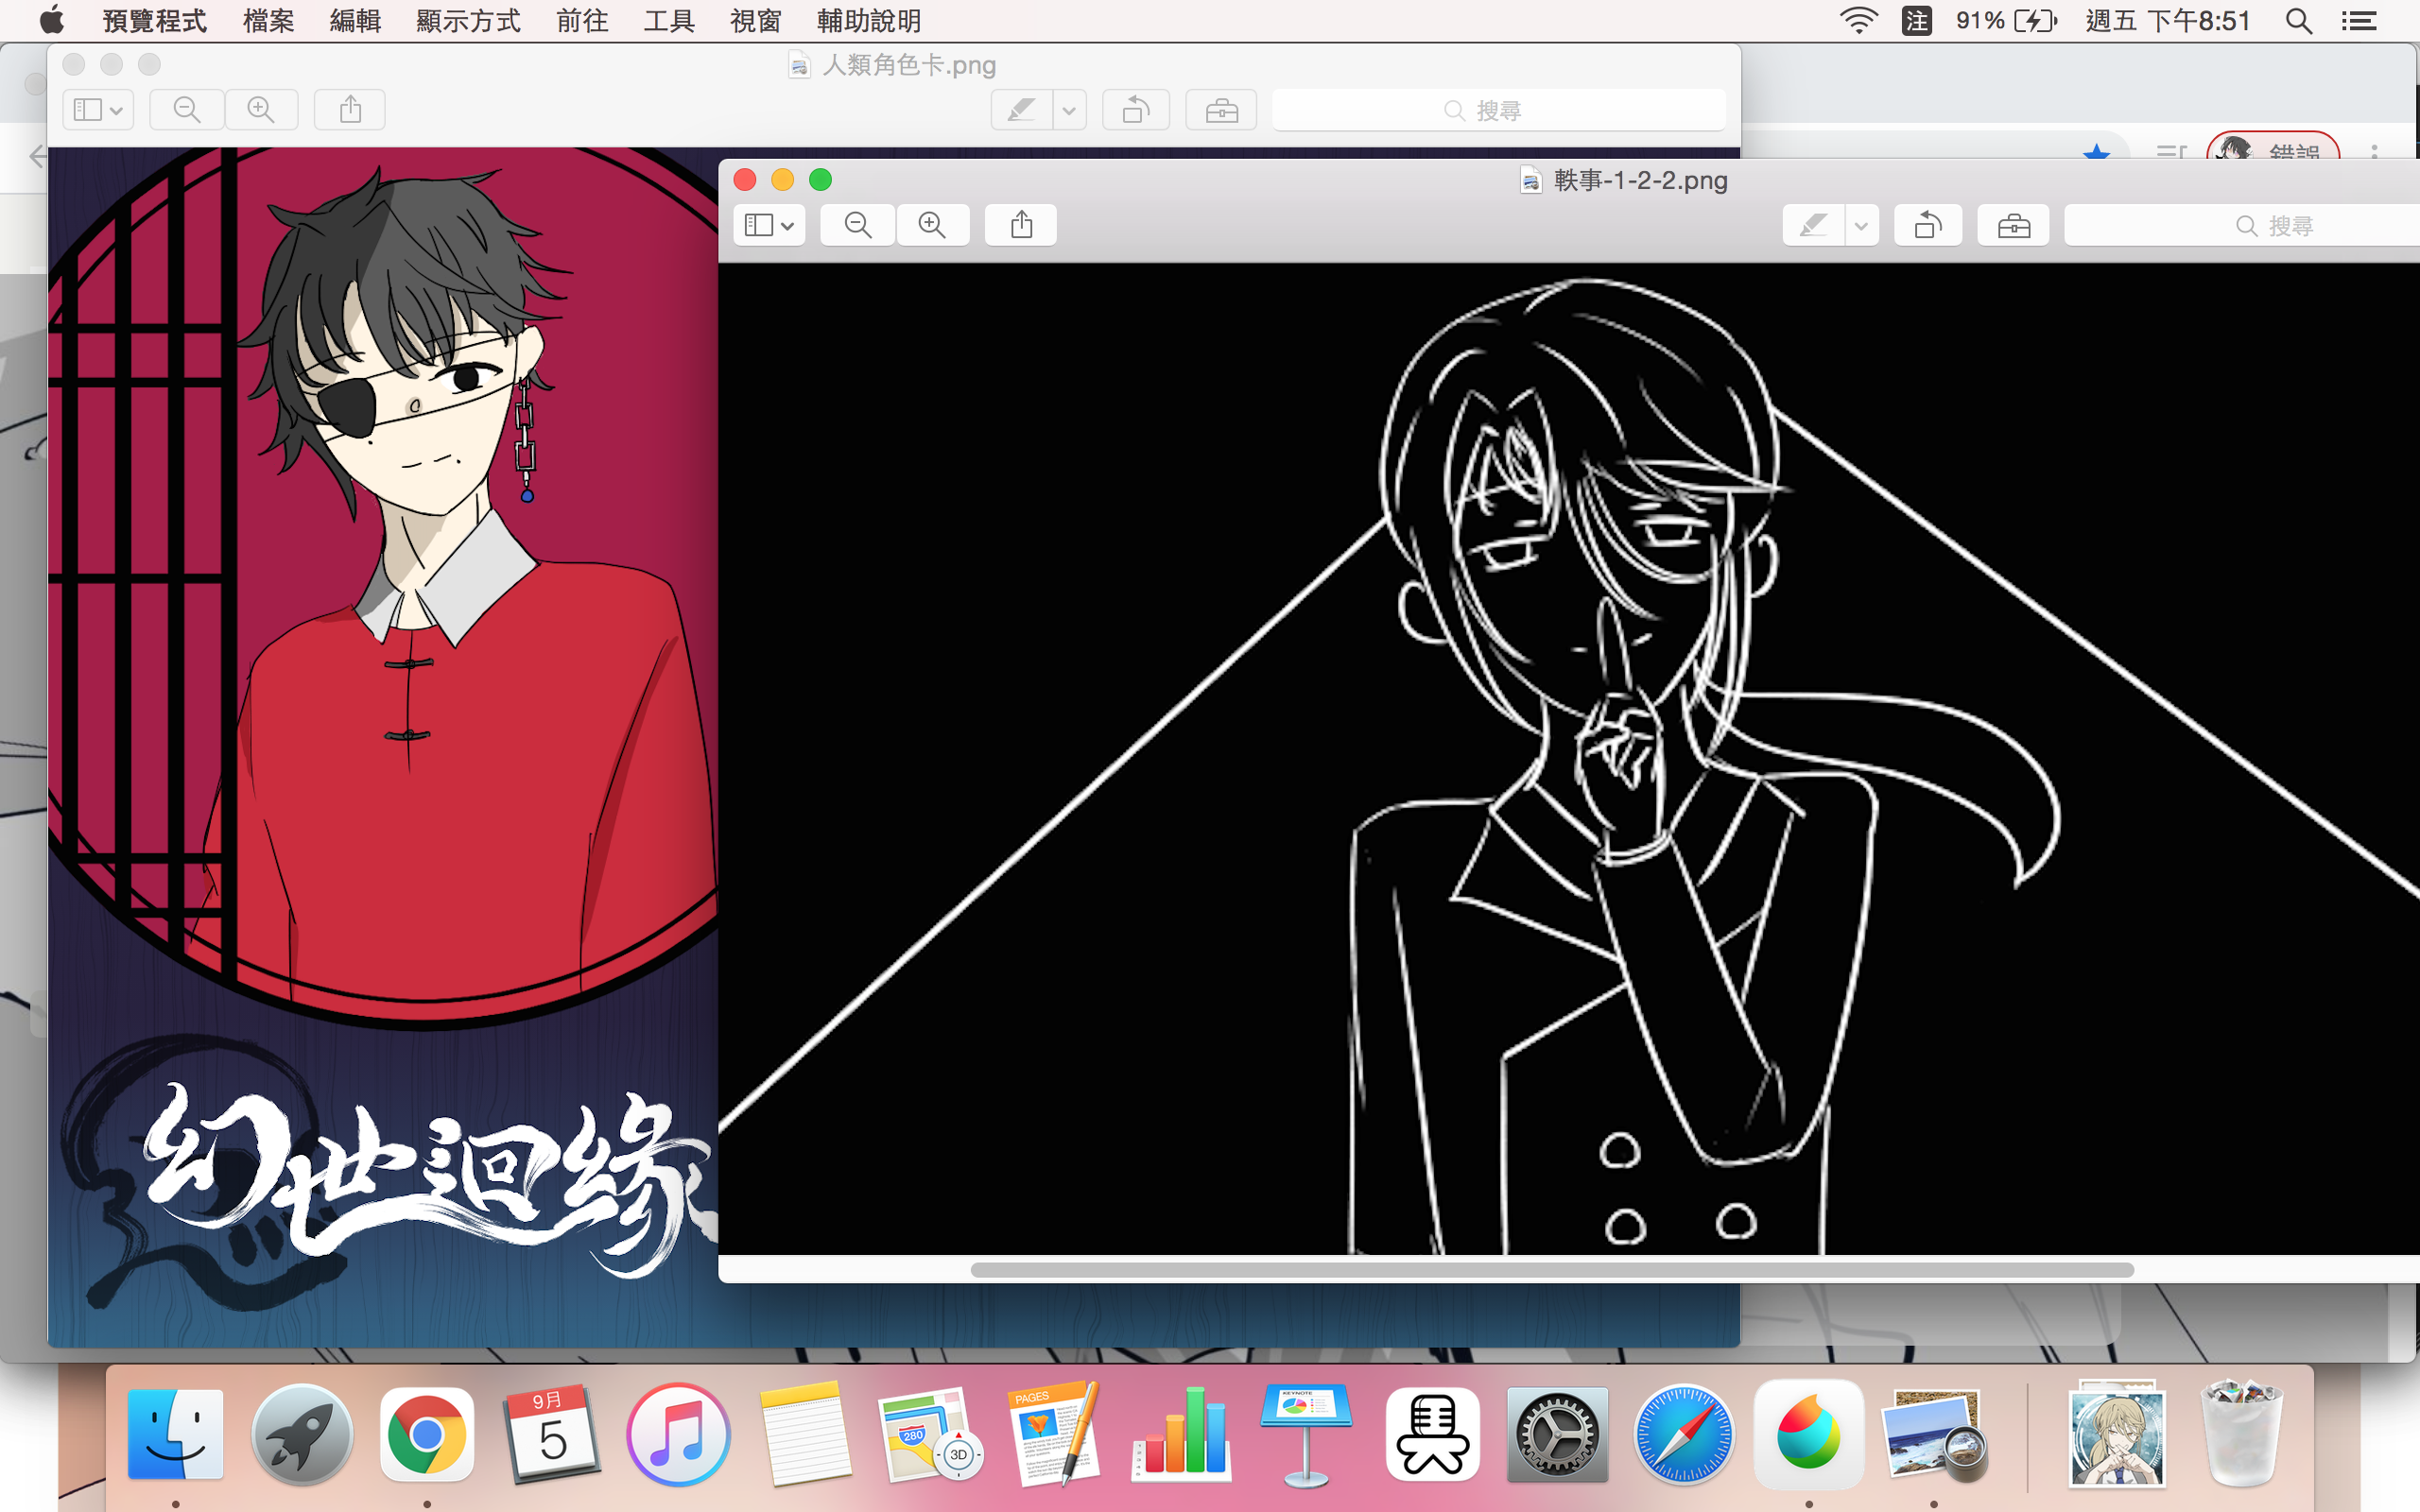Click the 搜尋 search field in front window

pyautogui.click(x=2270, y=226)
